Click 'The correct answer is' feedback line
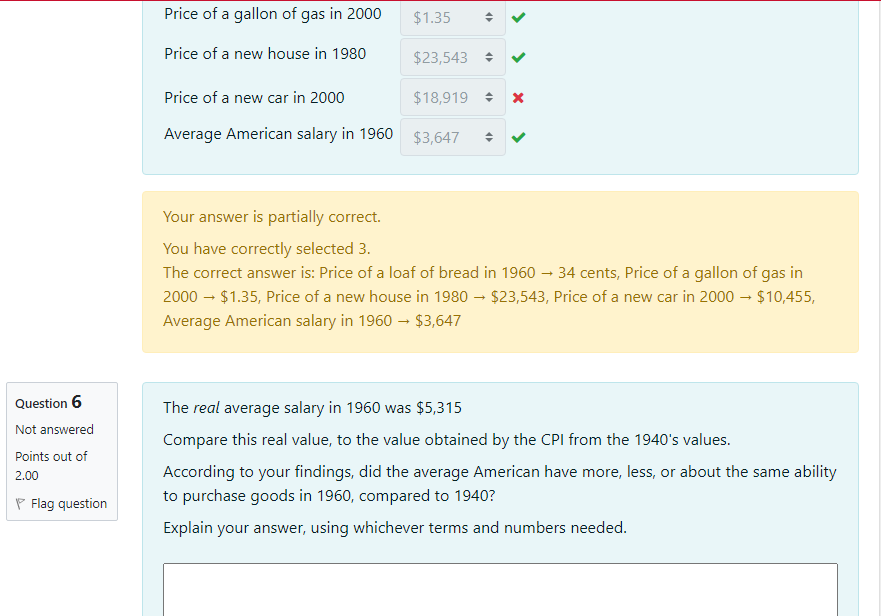Screen dimensions: 881x616 tap(489, 297)
